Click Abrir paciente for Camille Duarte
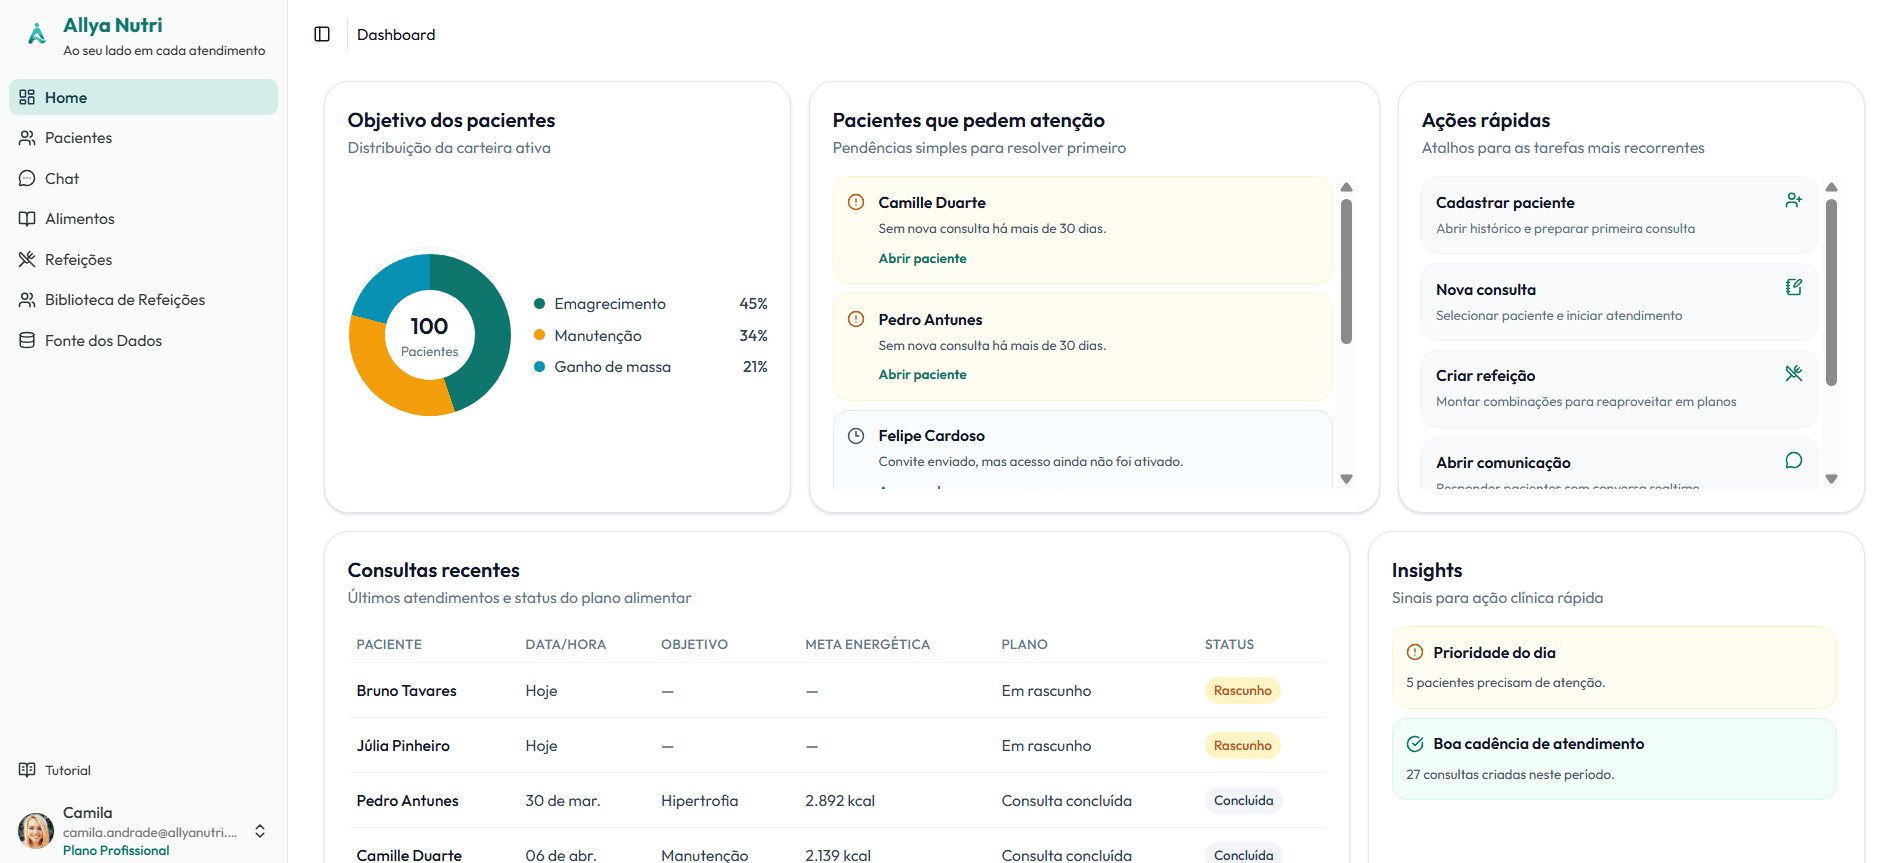The image size is (1895, 863). (x=922, y=258)
